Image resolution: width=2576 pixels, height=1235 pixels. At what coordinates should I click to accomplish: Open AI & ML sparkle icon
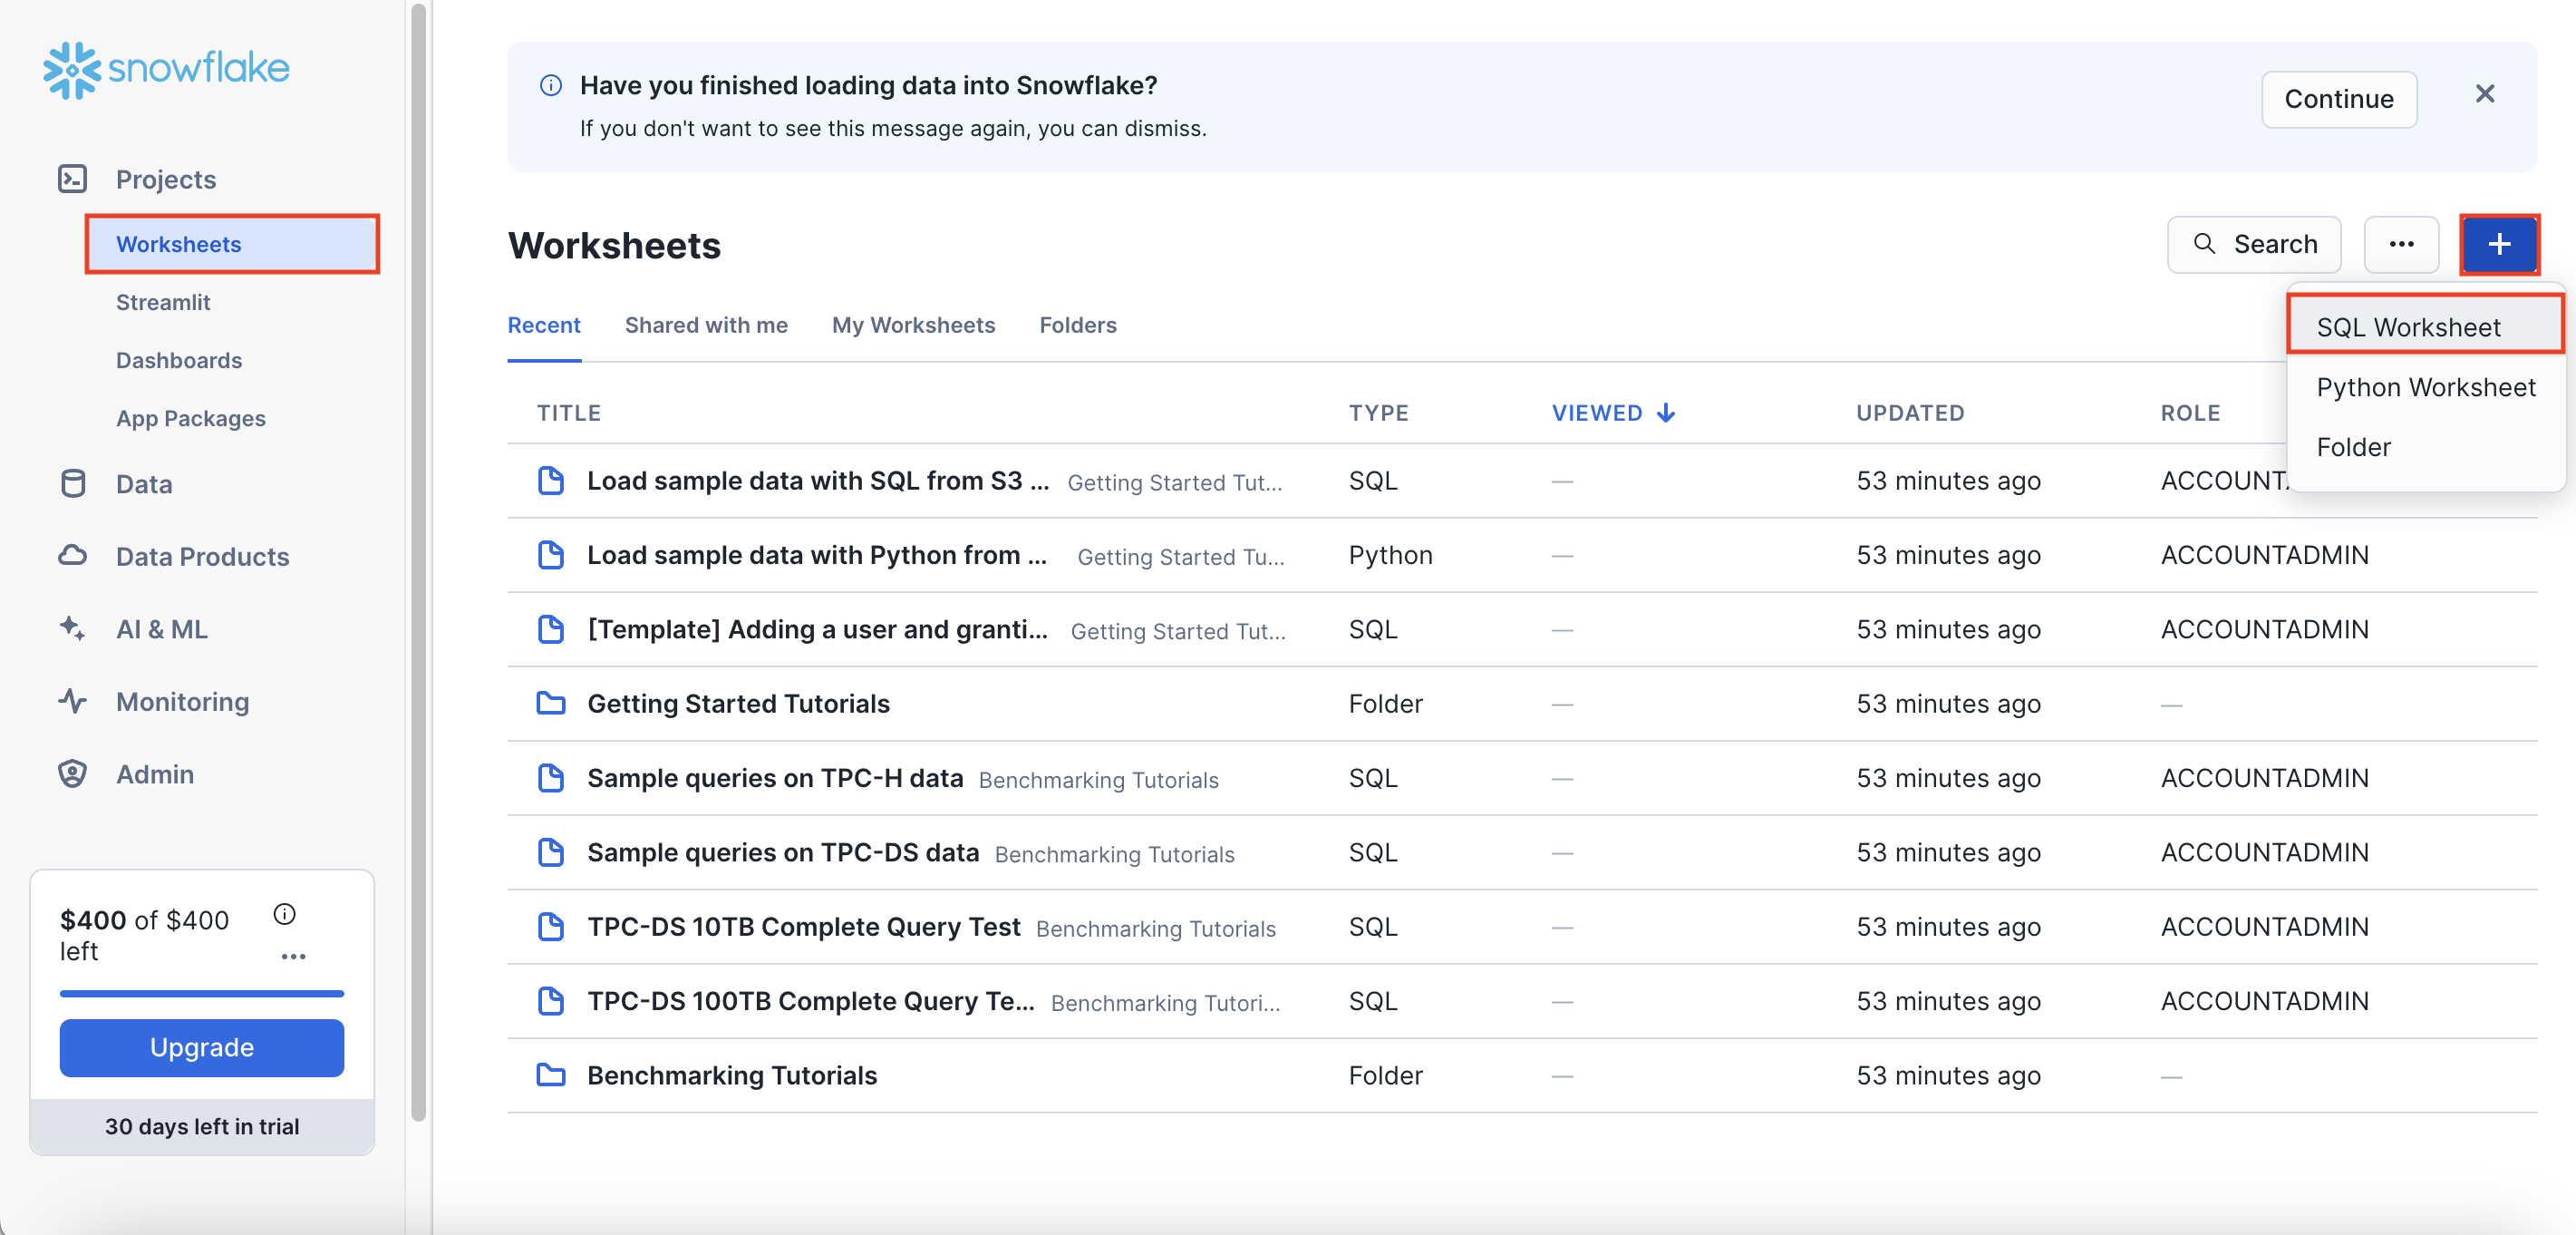click(x=72, y=629)
